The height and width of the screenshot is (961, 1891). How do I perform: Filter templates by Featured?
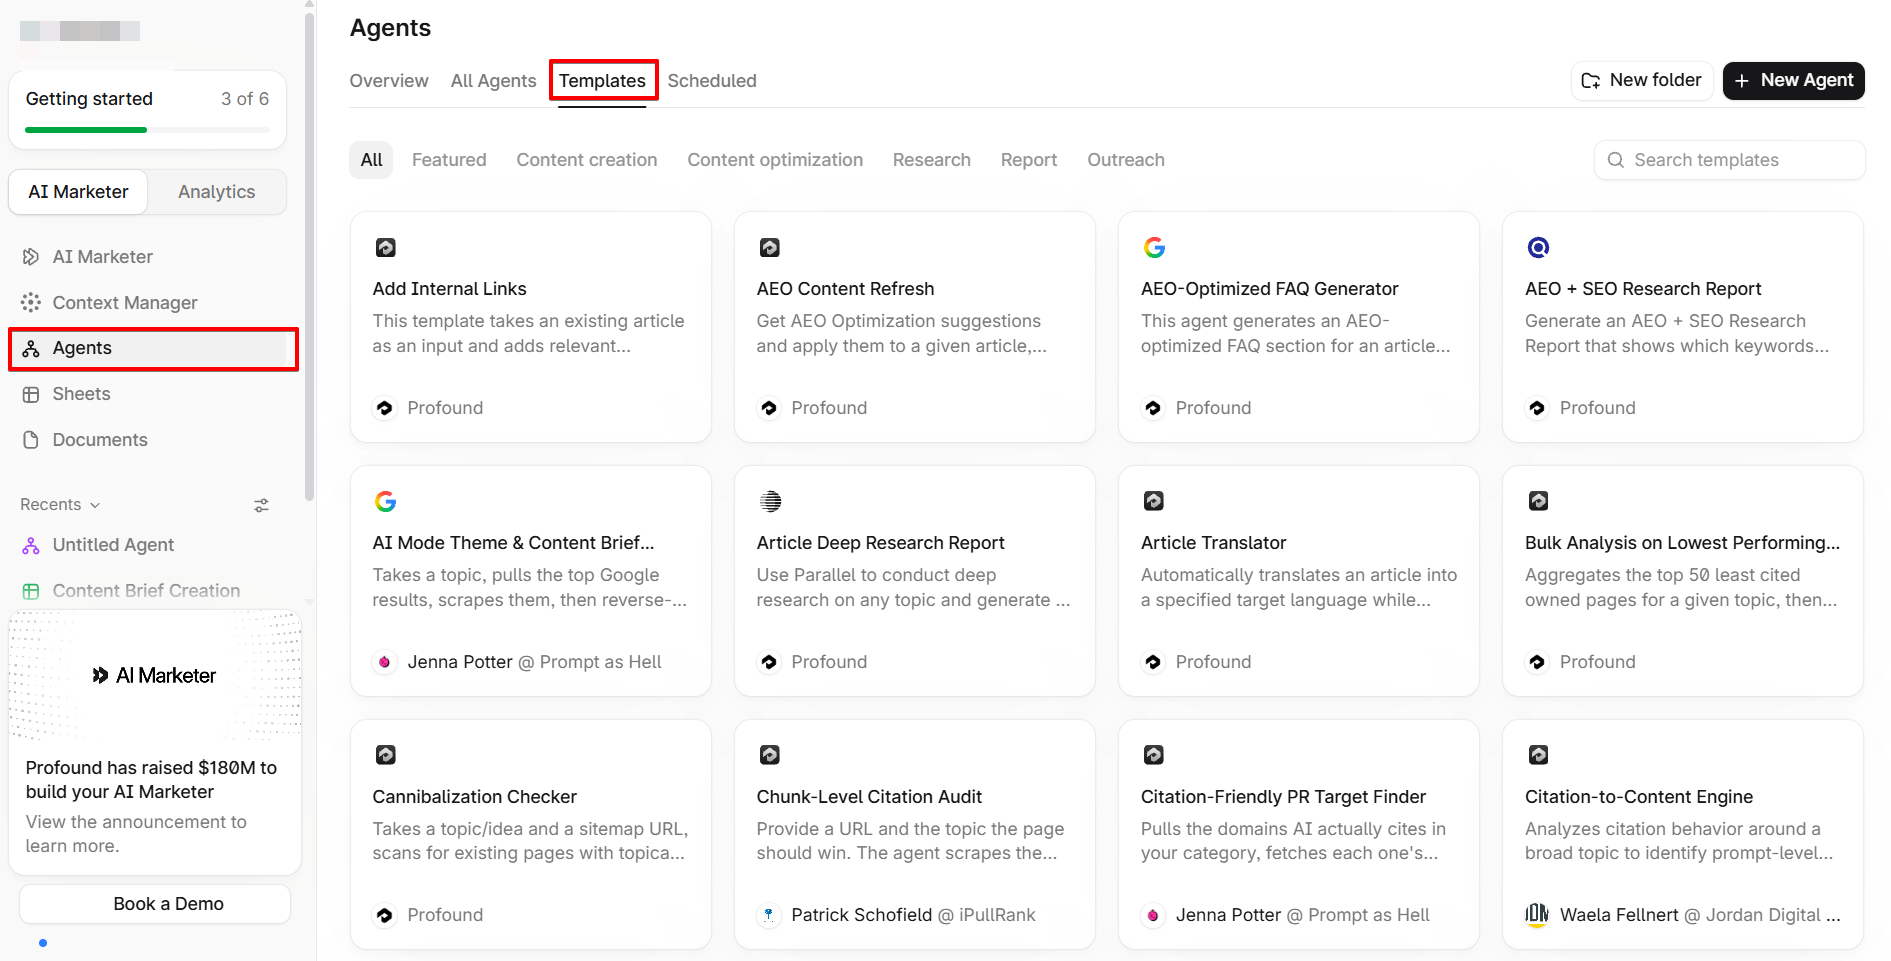(x=449, y=160)
